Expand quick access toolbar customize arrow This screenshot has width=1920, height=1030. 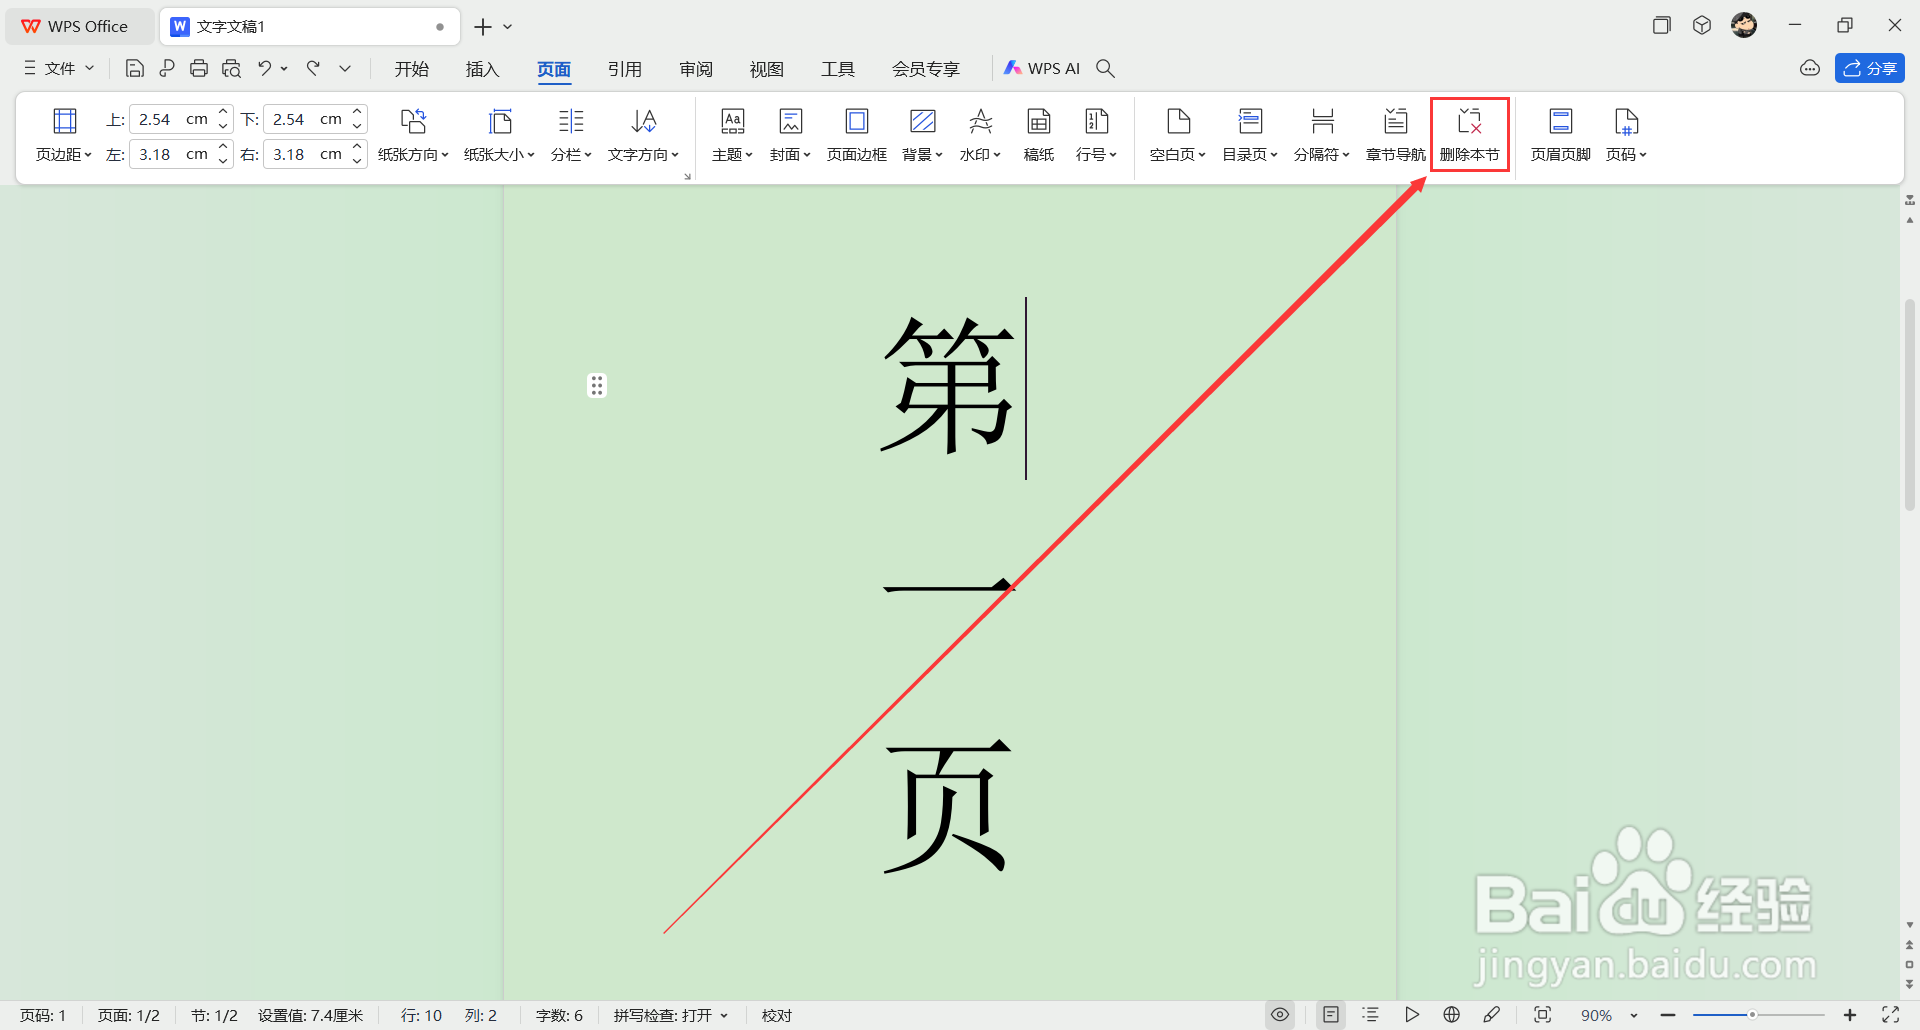pyautogui.click(x=345, y=68)
